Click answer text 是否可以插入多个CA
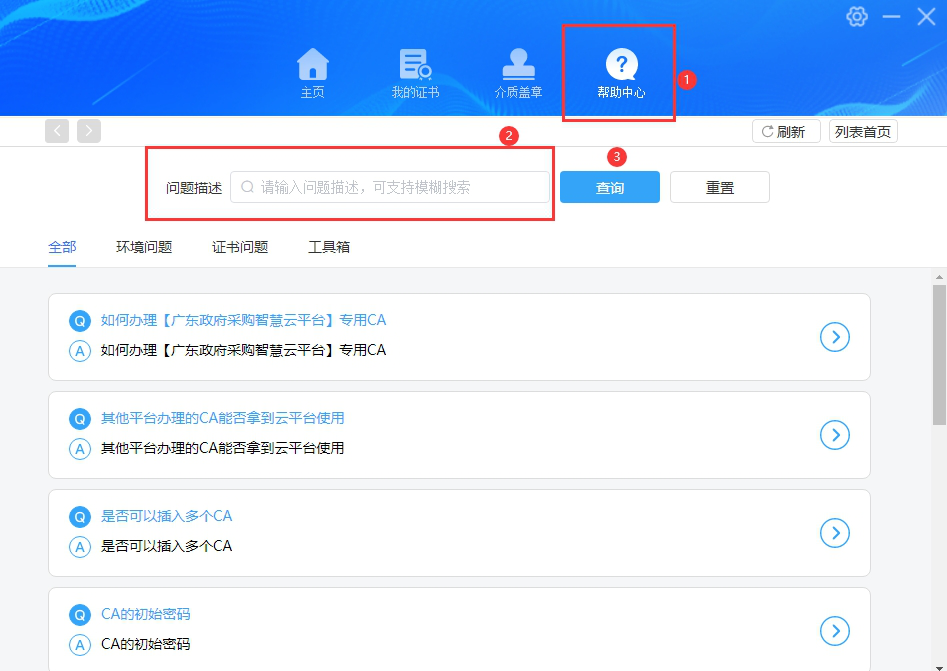This screenshot has width=947, height=671. click(x=166, y=546)
